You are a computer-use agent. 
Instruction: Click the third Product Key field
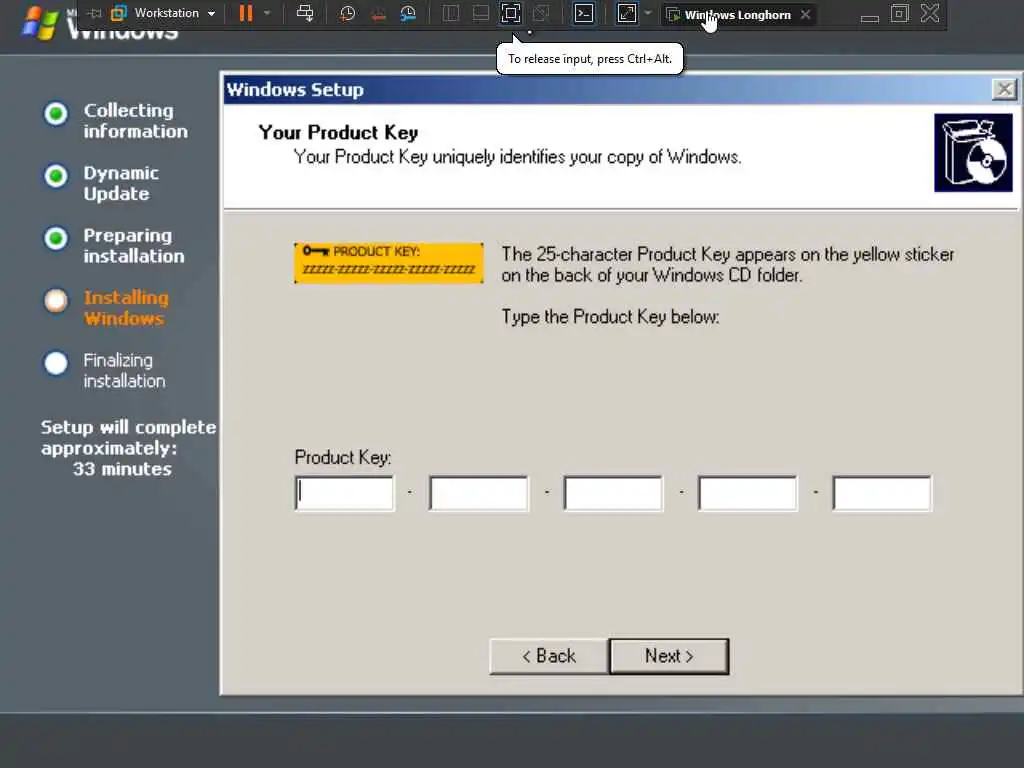pyautogui.click(x=613, y=493)
